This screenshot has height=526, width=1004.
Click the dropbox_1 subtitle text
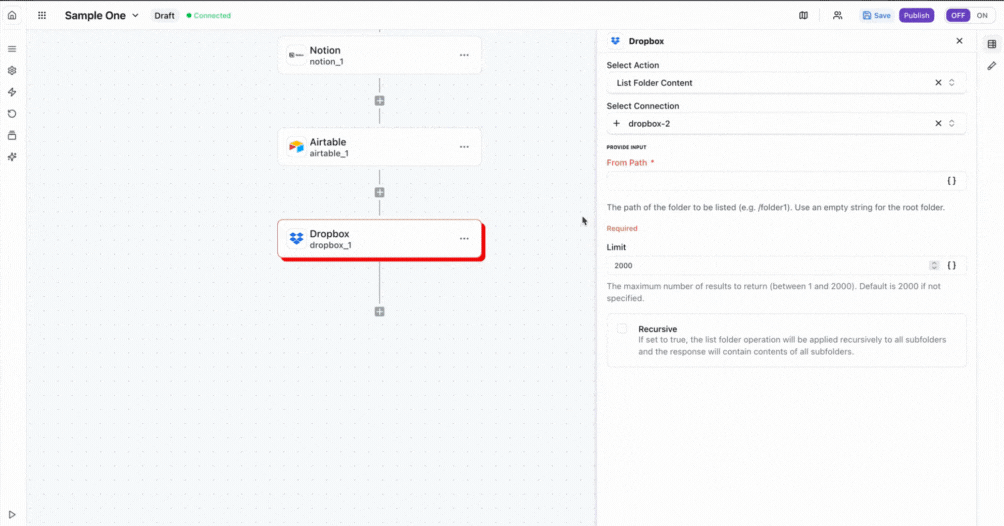(330, 245)
